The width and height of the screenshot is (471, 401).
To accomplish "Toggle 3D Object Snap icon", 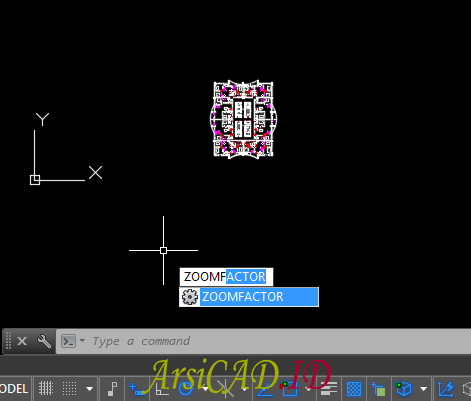I will pyautogui.click(x=403, y=389).
